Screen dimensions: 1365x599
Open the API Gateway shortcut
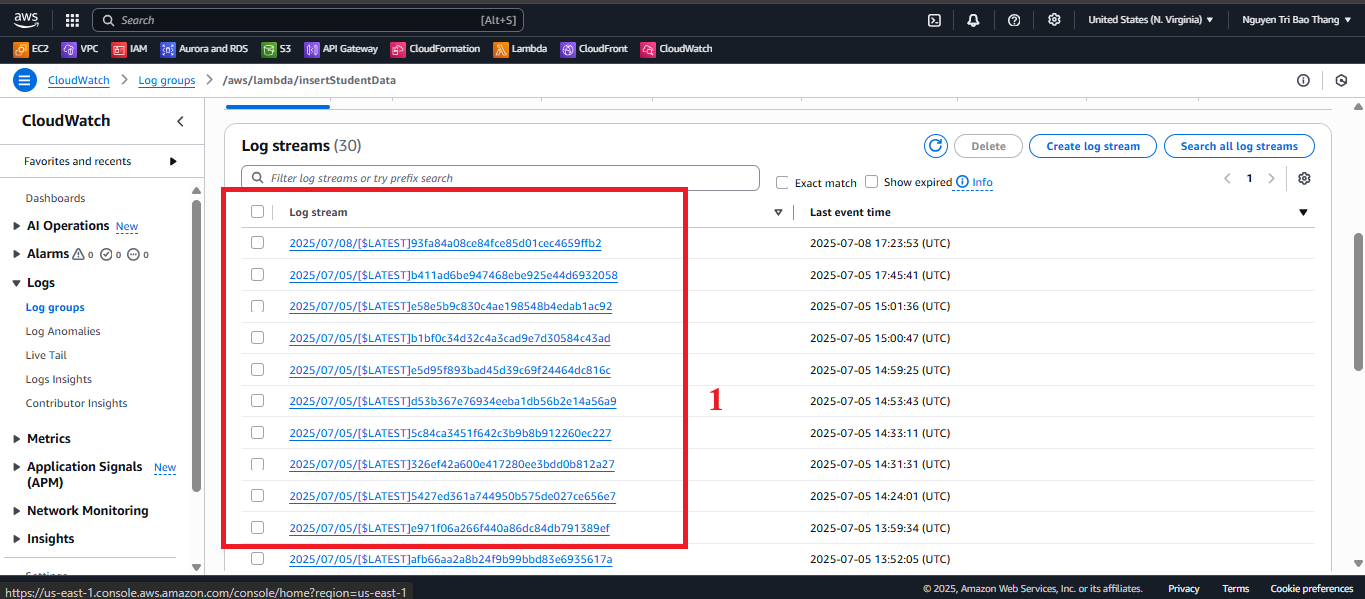tap(341, 49)
